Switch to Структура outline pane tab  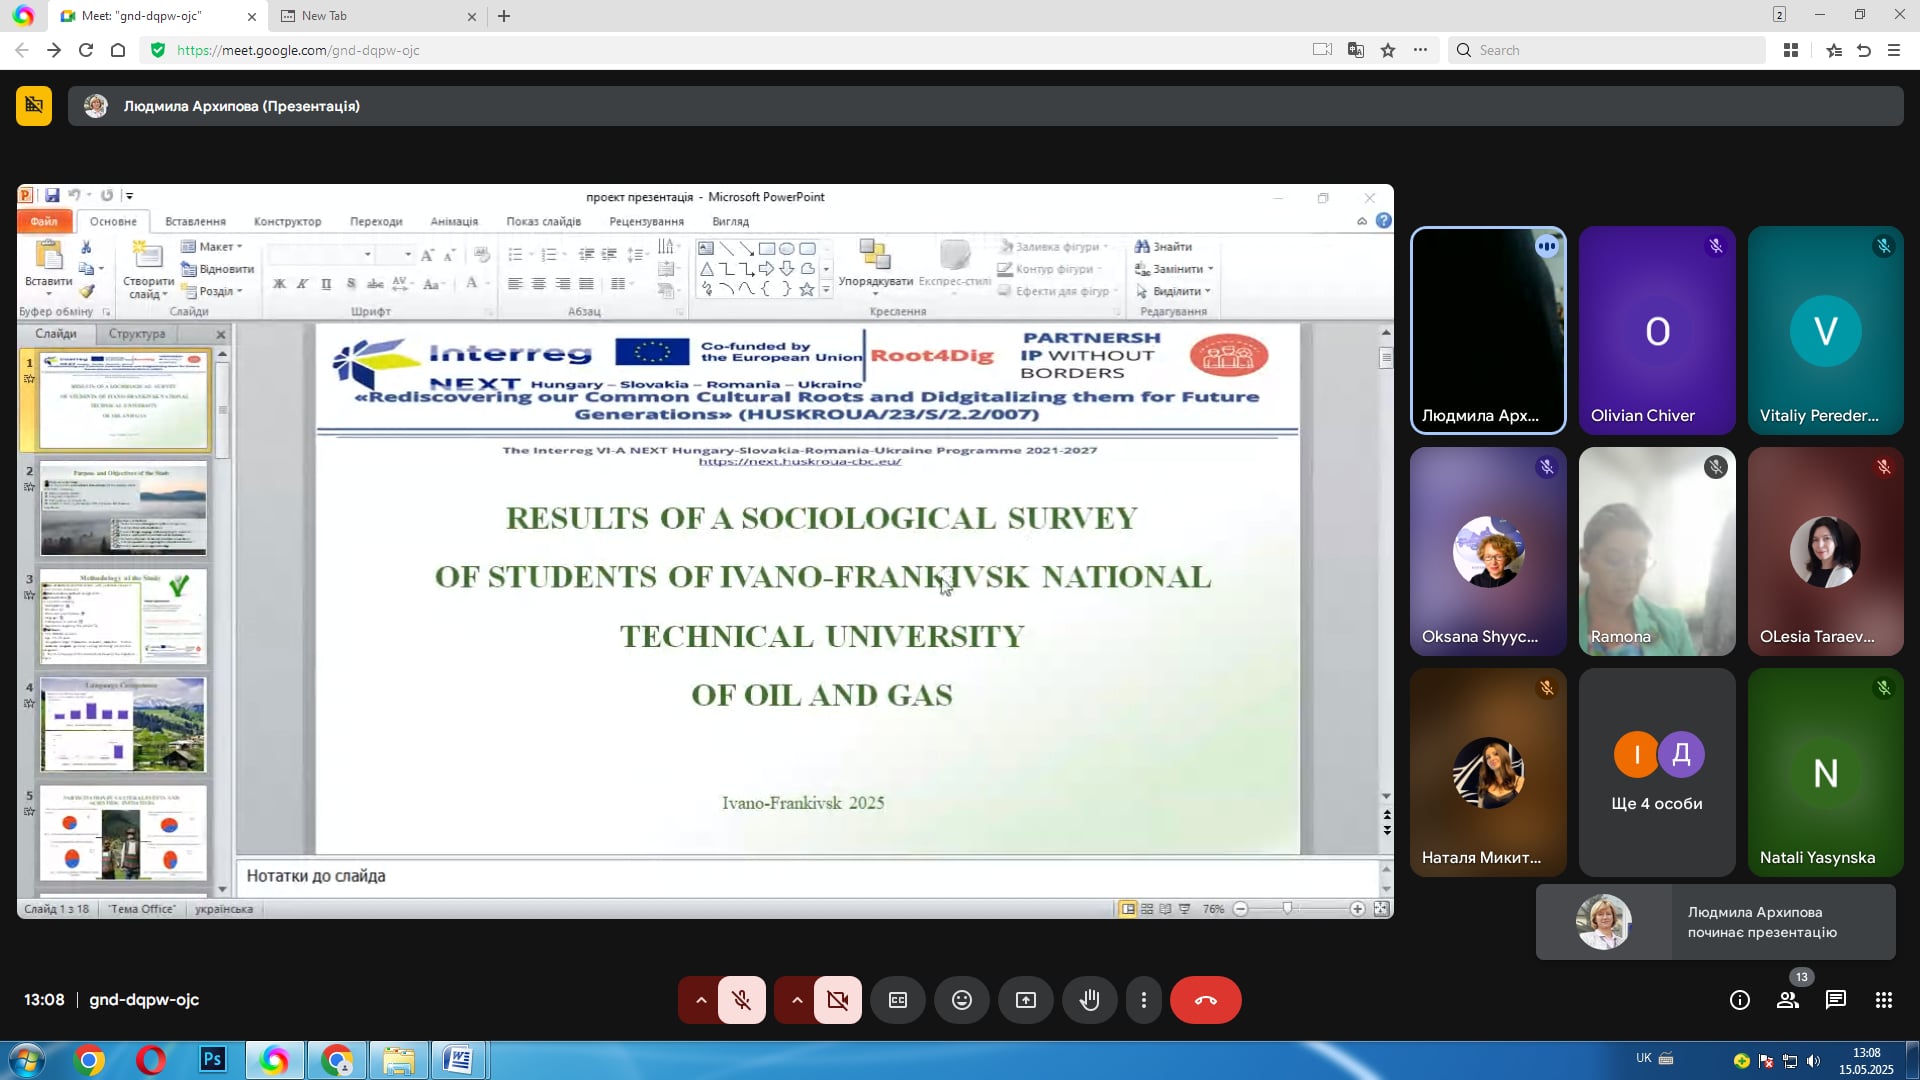(137, 334)
